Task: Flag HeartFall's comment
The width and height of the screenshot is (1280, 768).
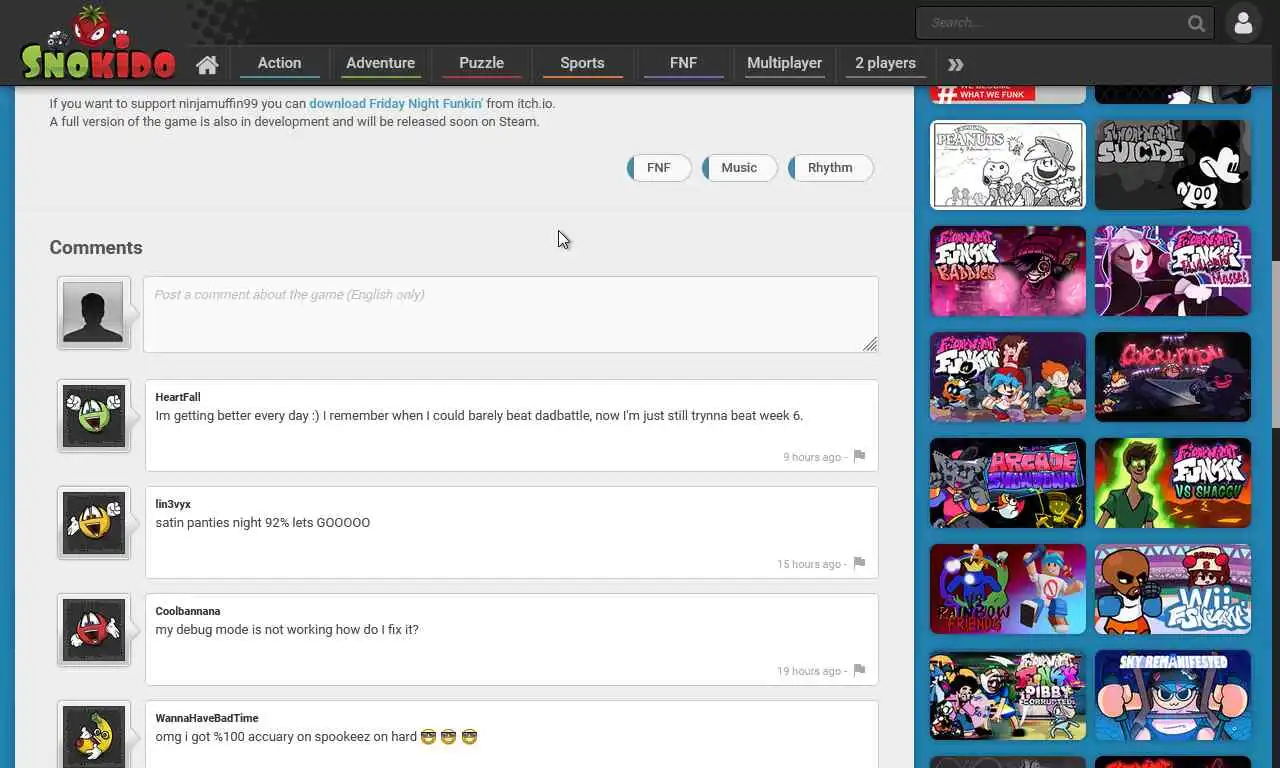Action: [x=859, y=456]
